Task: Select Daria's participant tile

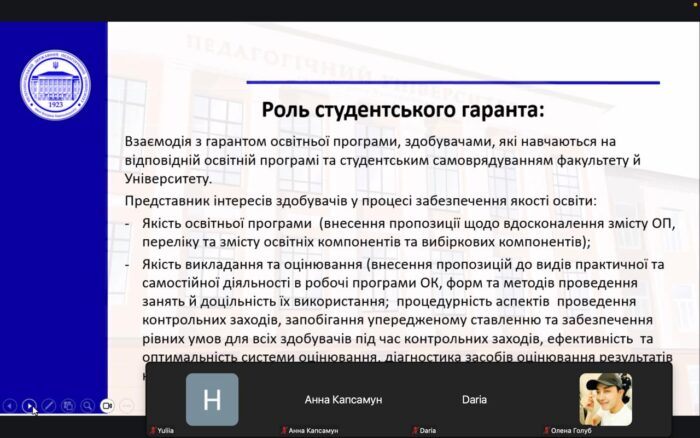Action: click(474, 399)
